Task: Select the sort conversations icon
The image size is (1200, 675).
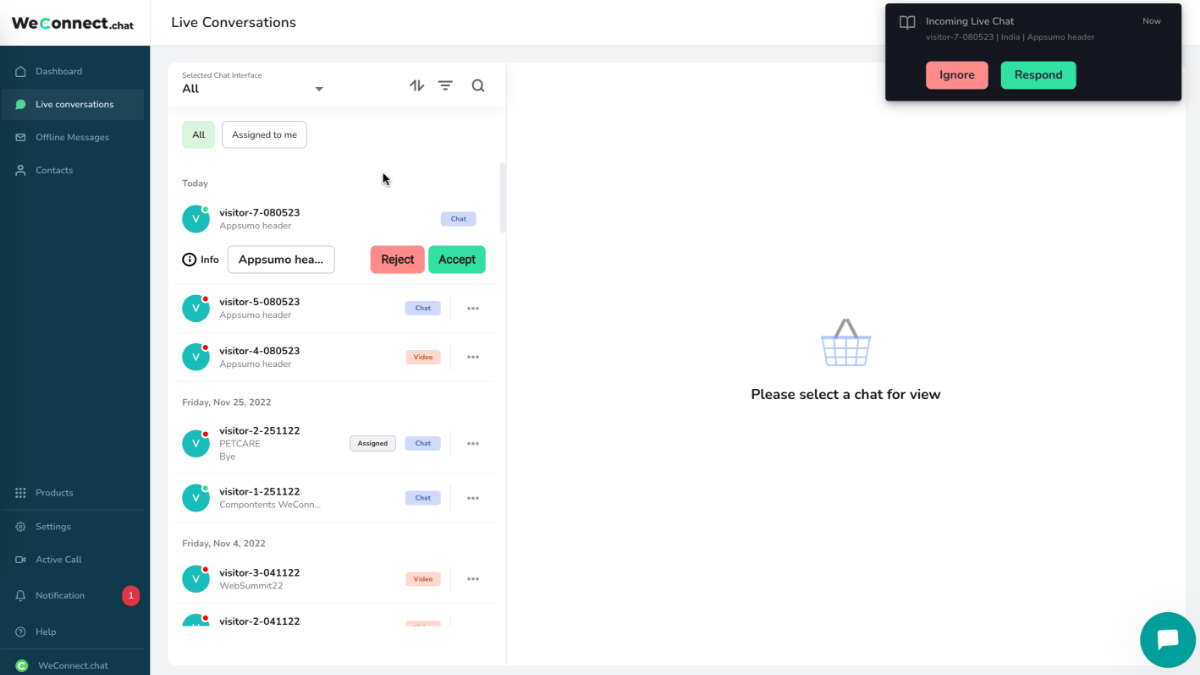Action: 416,85
